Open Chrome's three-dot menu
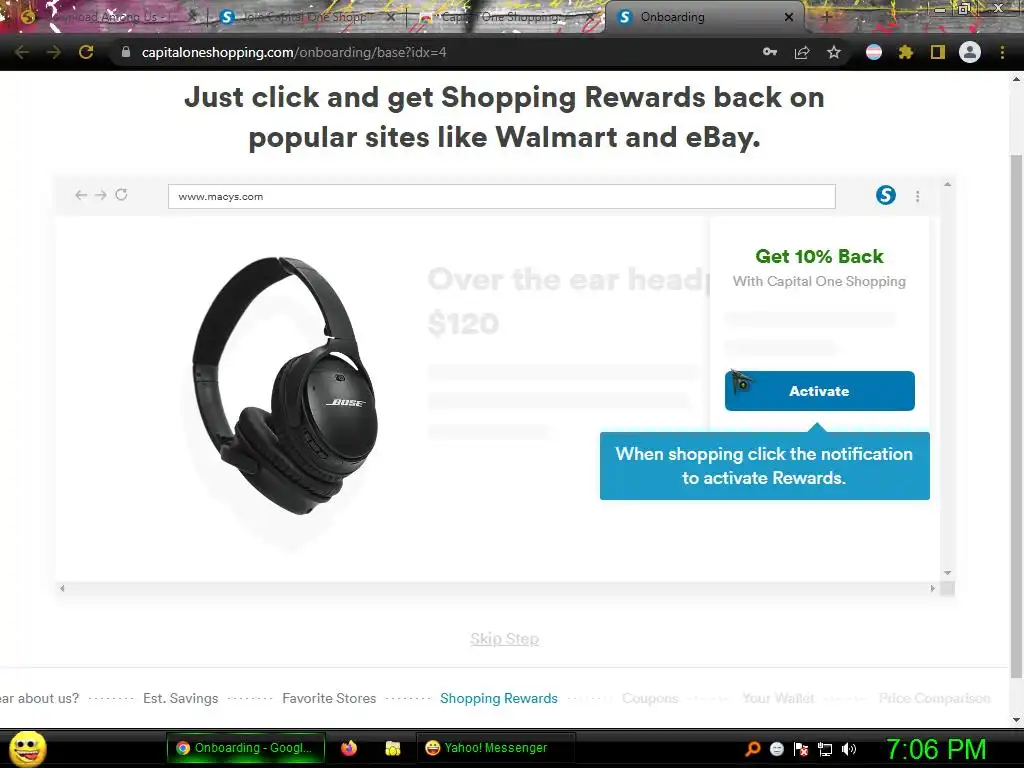Image resolution: width=1024 pixels, height=768 pixels. tap(1002, 52)
